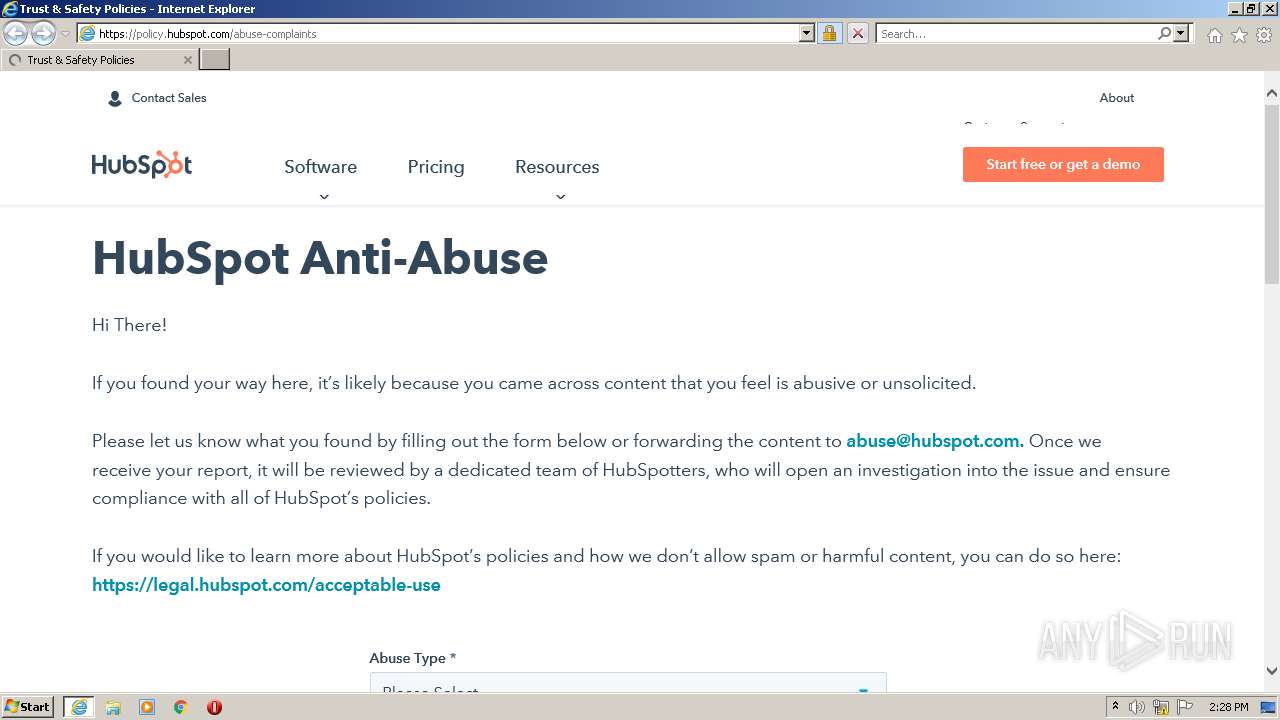
Task: Open legal.hubspot.com acceptable-use link
Action: [266, 585]
